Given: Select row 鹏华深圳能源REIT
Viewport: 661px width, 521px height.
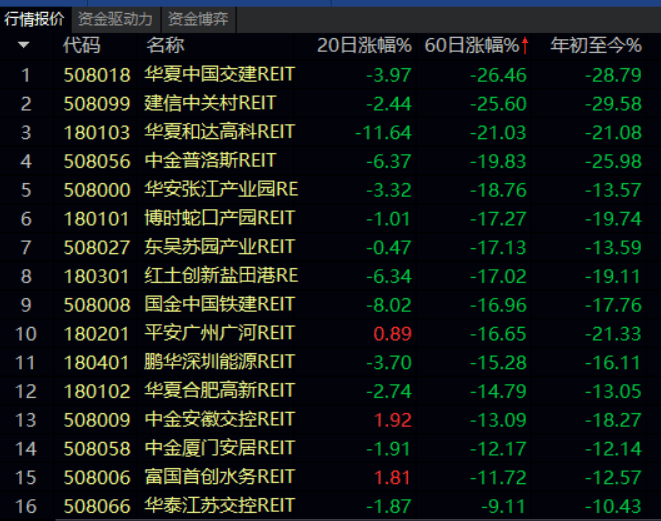Looking at the screenshot, I should point(330,362).
